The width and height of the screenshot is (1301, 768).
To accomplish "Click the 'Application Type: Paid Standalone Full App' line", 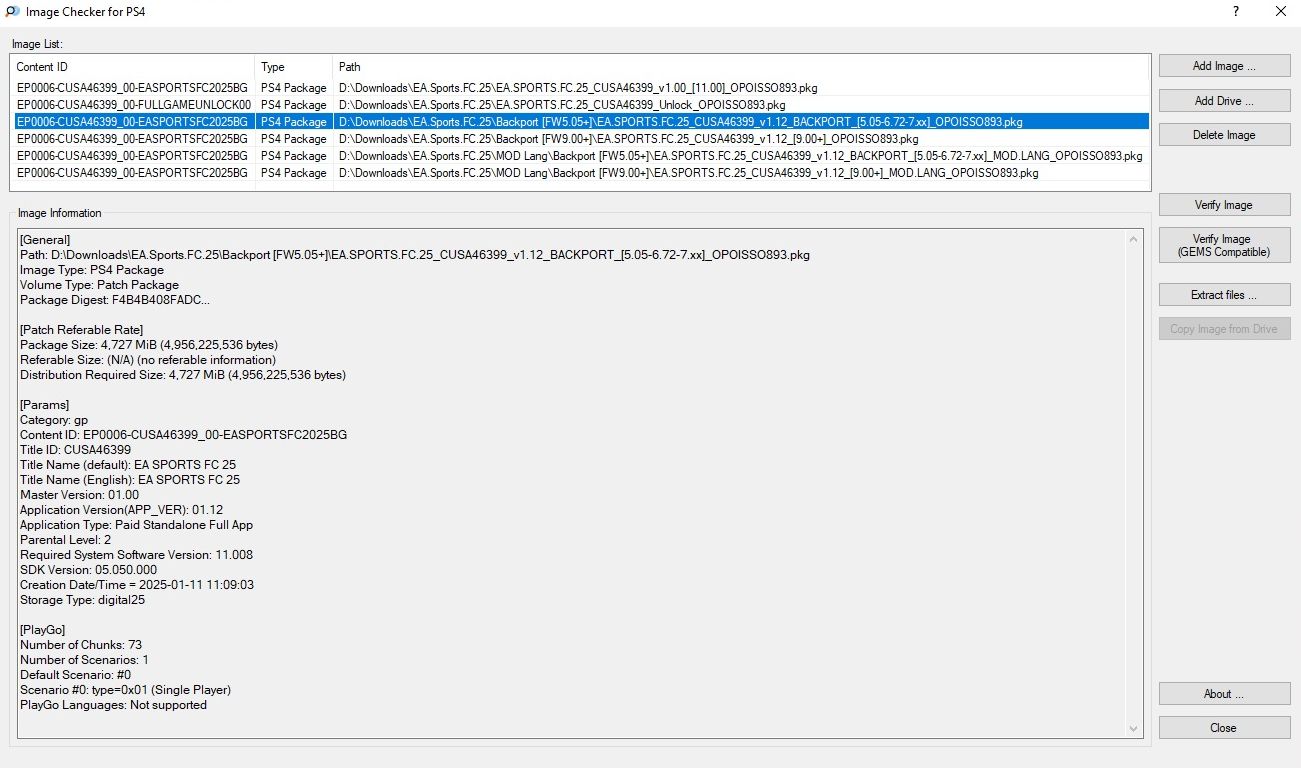I will [x=137, y=525].
